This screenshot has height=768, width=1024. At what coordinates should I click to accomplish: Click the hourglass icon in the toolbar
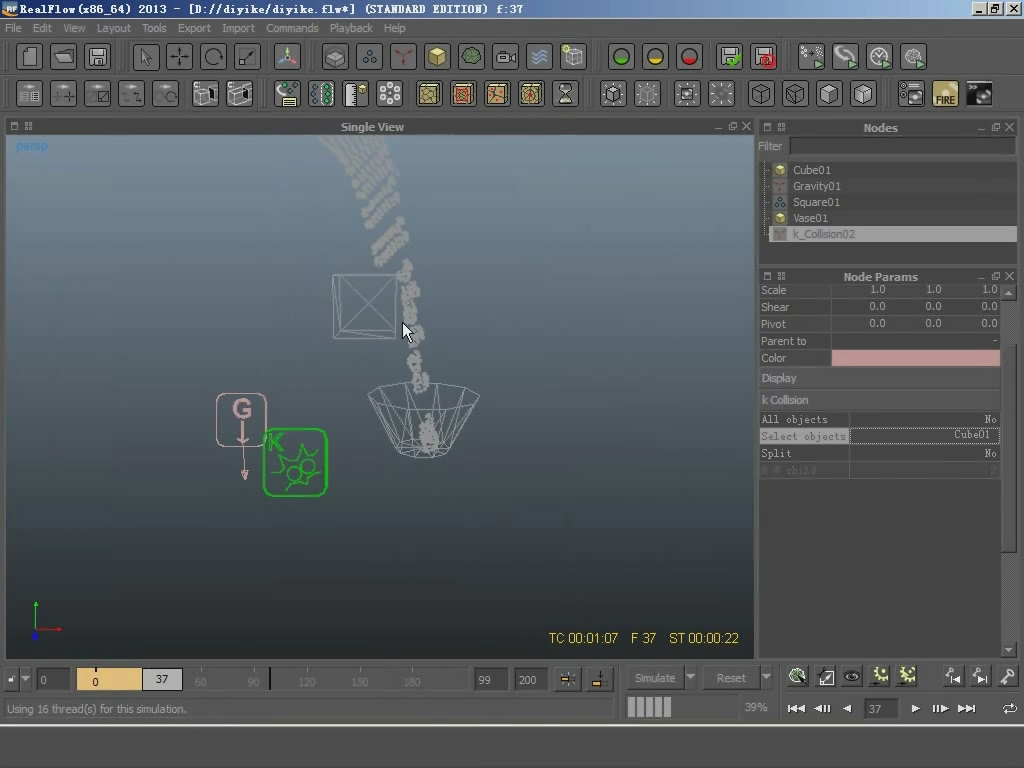565,94
